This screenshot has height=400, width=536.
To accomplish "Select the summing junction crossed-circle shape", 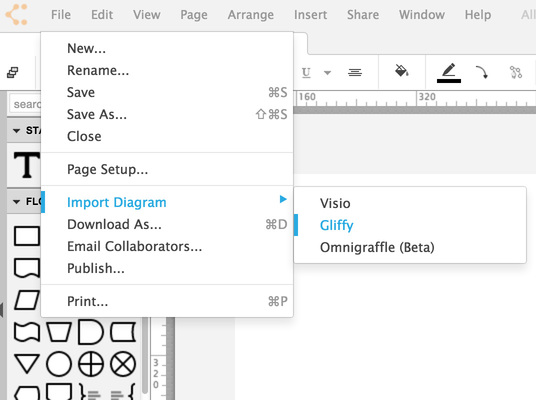I will click(x=123, y=364).
